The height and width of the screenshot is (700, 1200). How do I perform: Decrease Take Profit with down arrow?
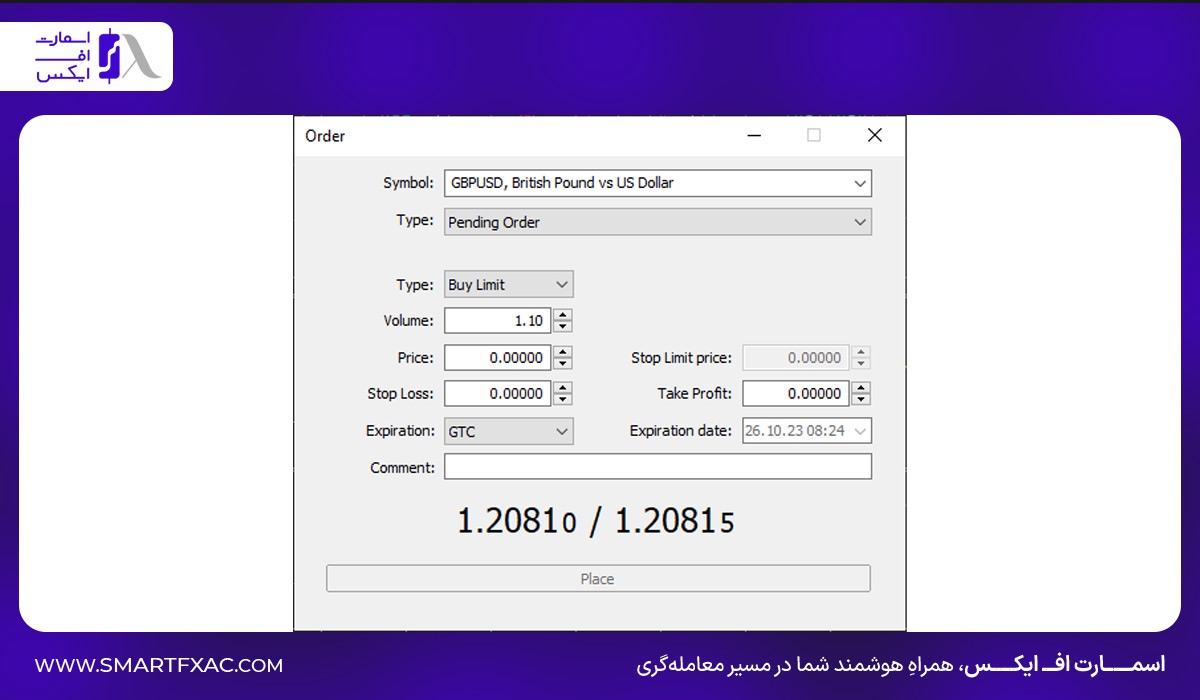(861, 400)
